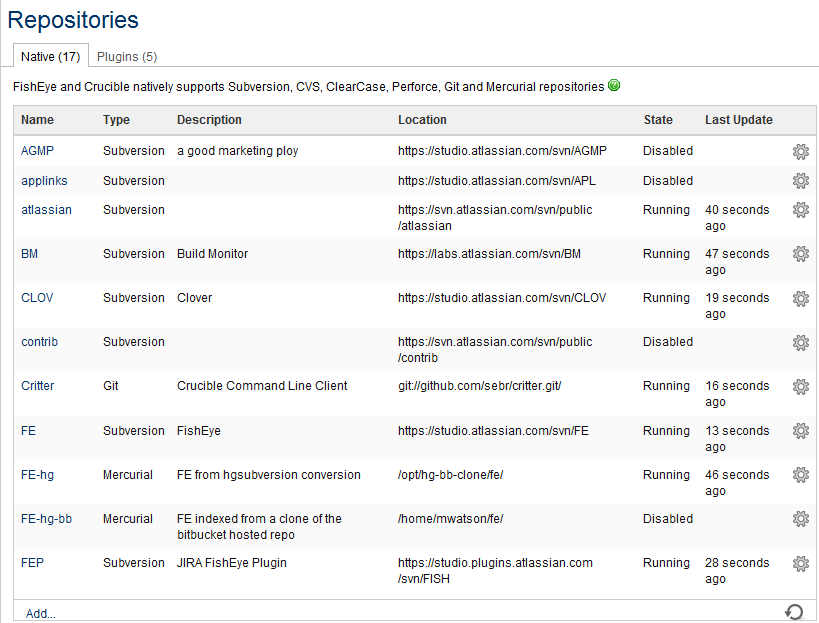Click the Last Update column header
The width and height of the screenshot is (819, 623).
click(739, 120)
